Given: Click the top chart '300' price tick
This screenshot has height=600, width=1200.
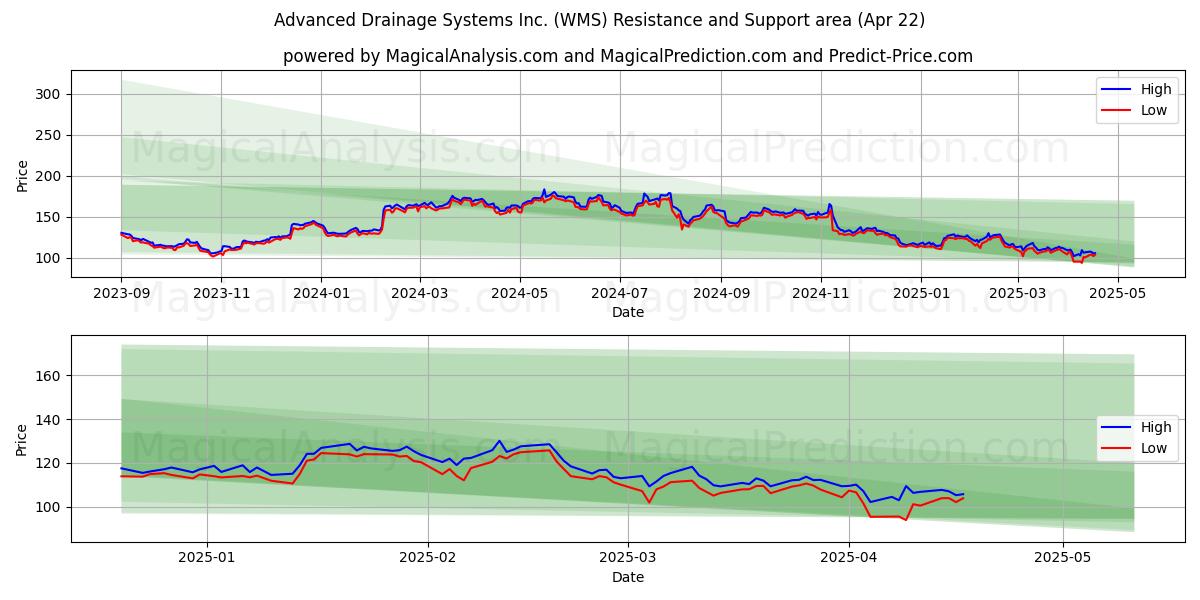Looking at the screenshot, I should click(50, 94).
